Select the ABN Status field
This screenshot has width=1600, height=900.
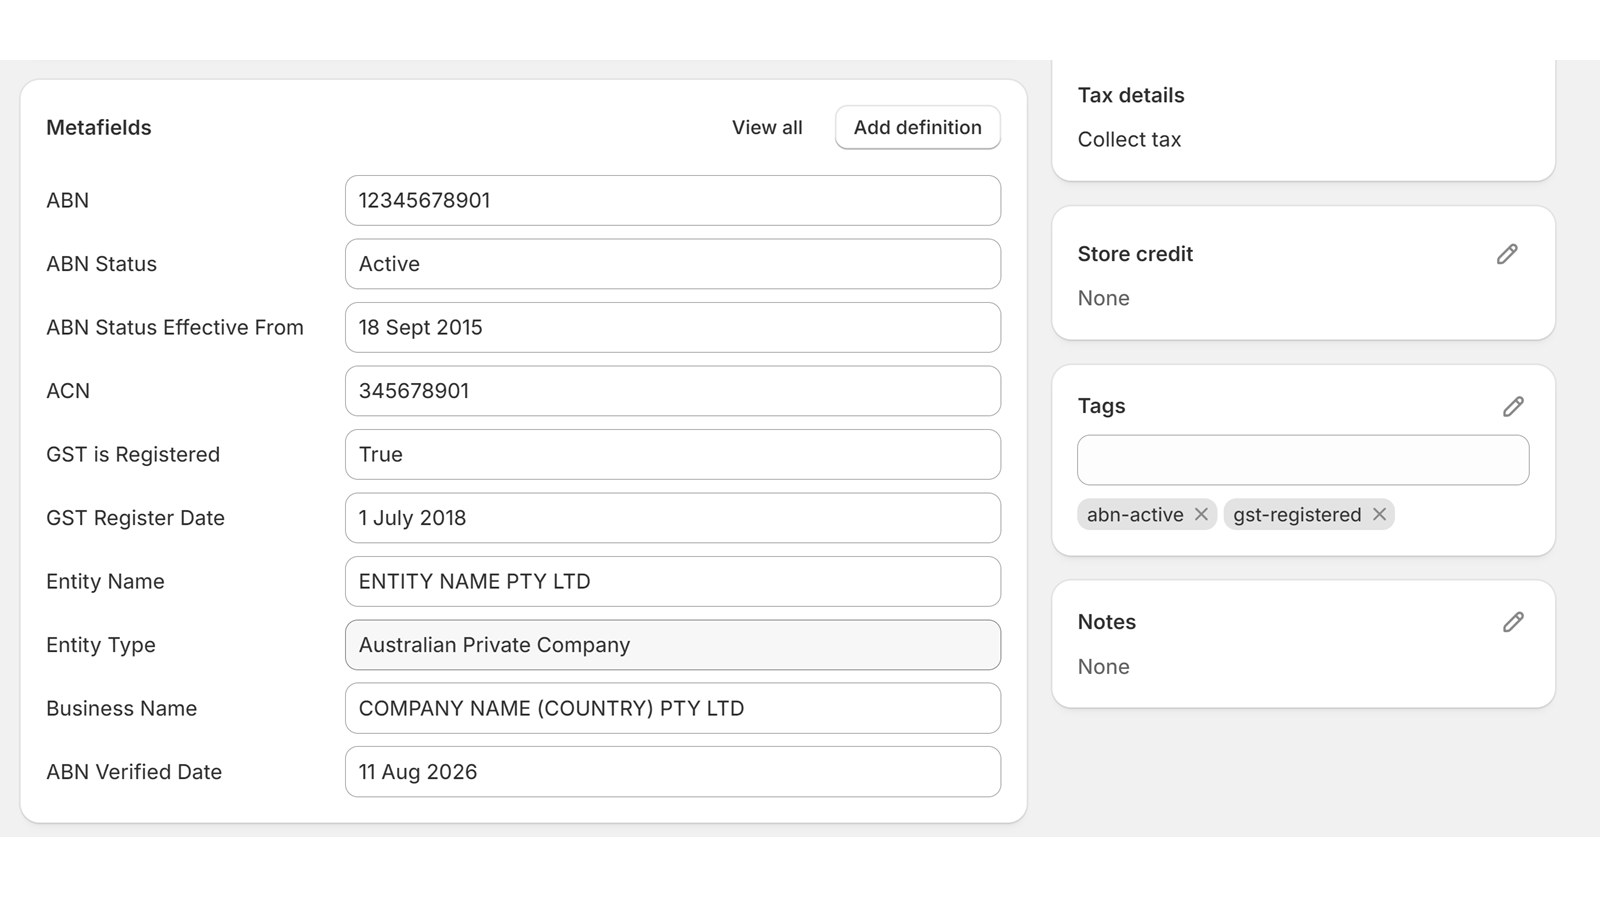point(673,264)
